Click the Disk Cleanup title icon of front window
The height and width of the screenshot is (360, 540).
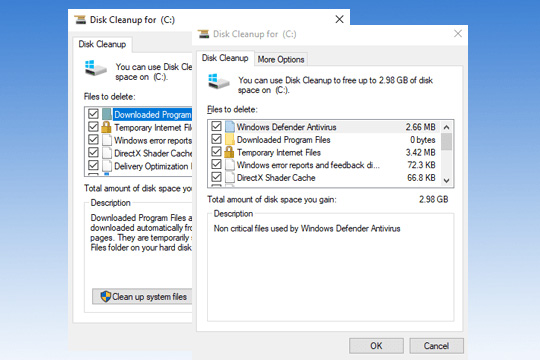(x=204, y=34)
